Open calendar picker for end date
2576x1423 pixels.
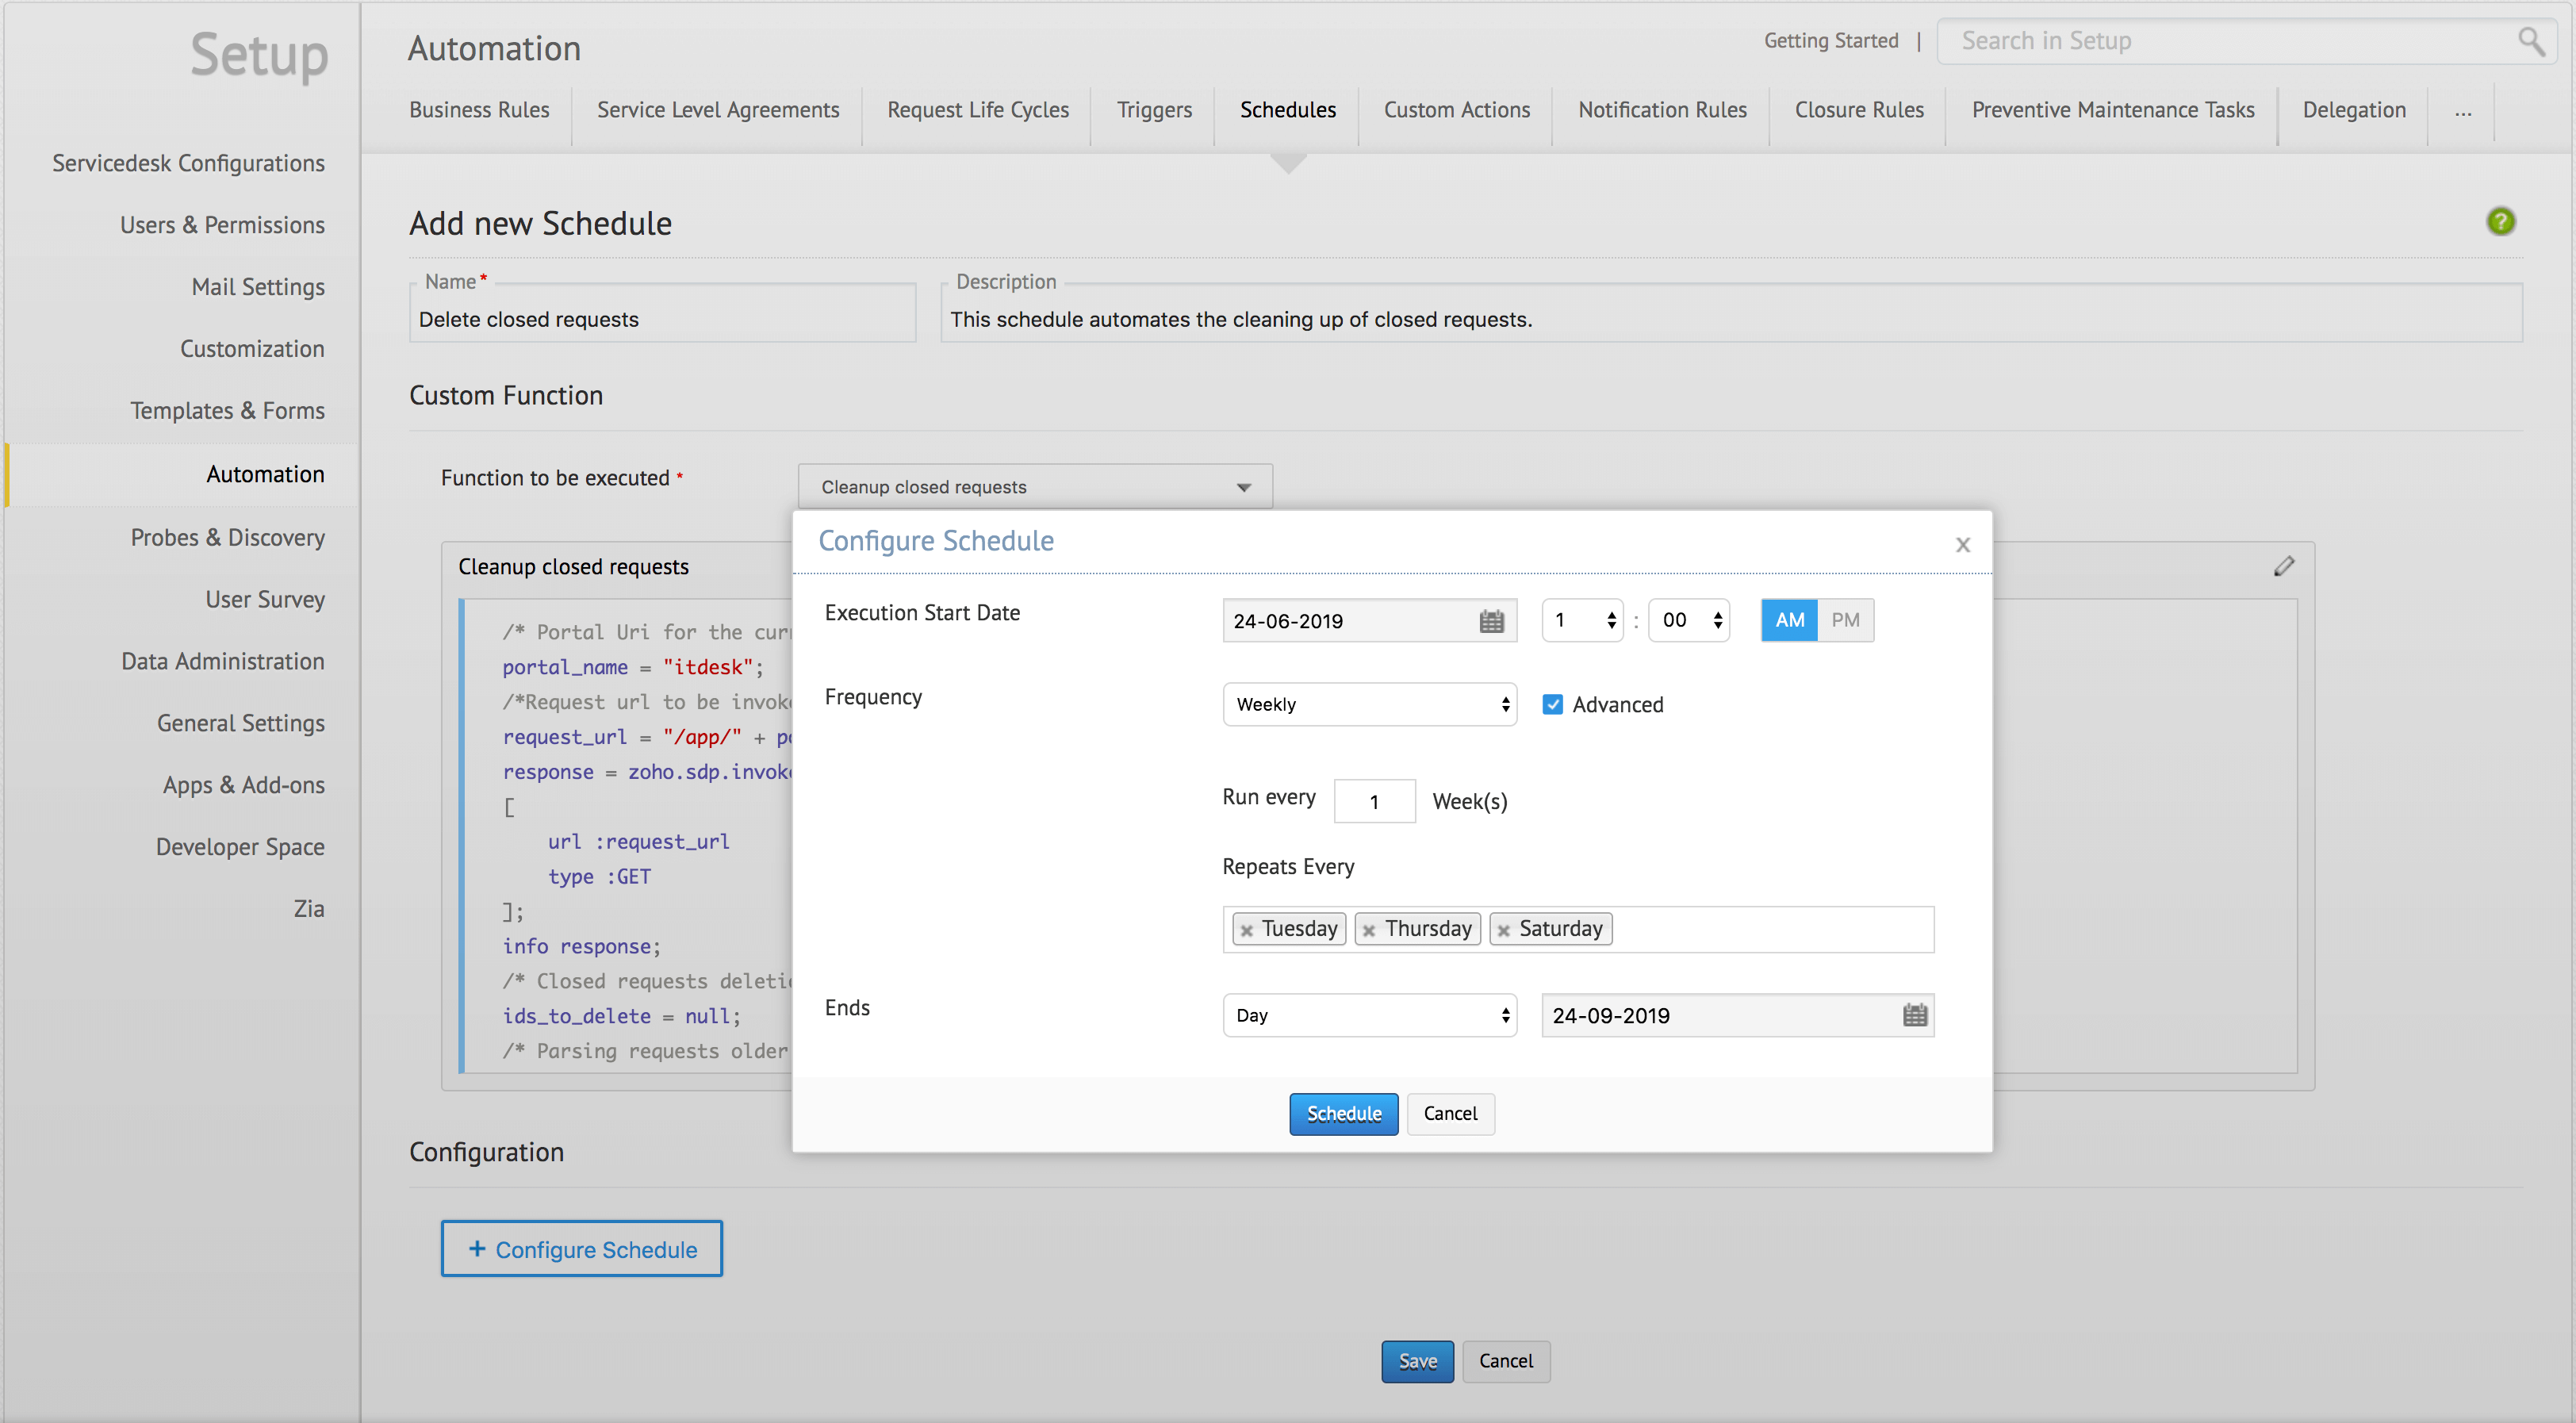click(1914, 1015)
